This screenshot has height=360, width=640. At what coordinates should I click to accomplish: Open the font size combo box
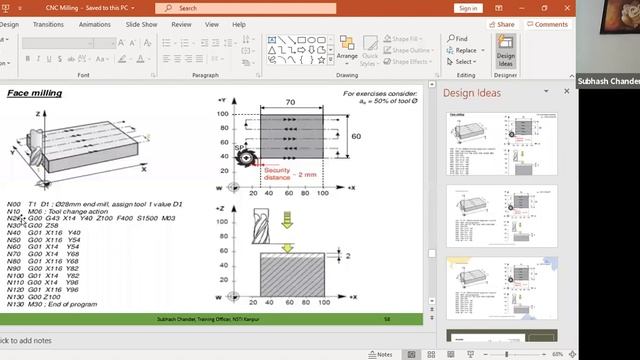point(105,43)
